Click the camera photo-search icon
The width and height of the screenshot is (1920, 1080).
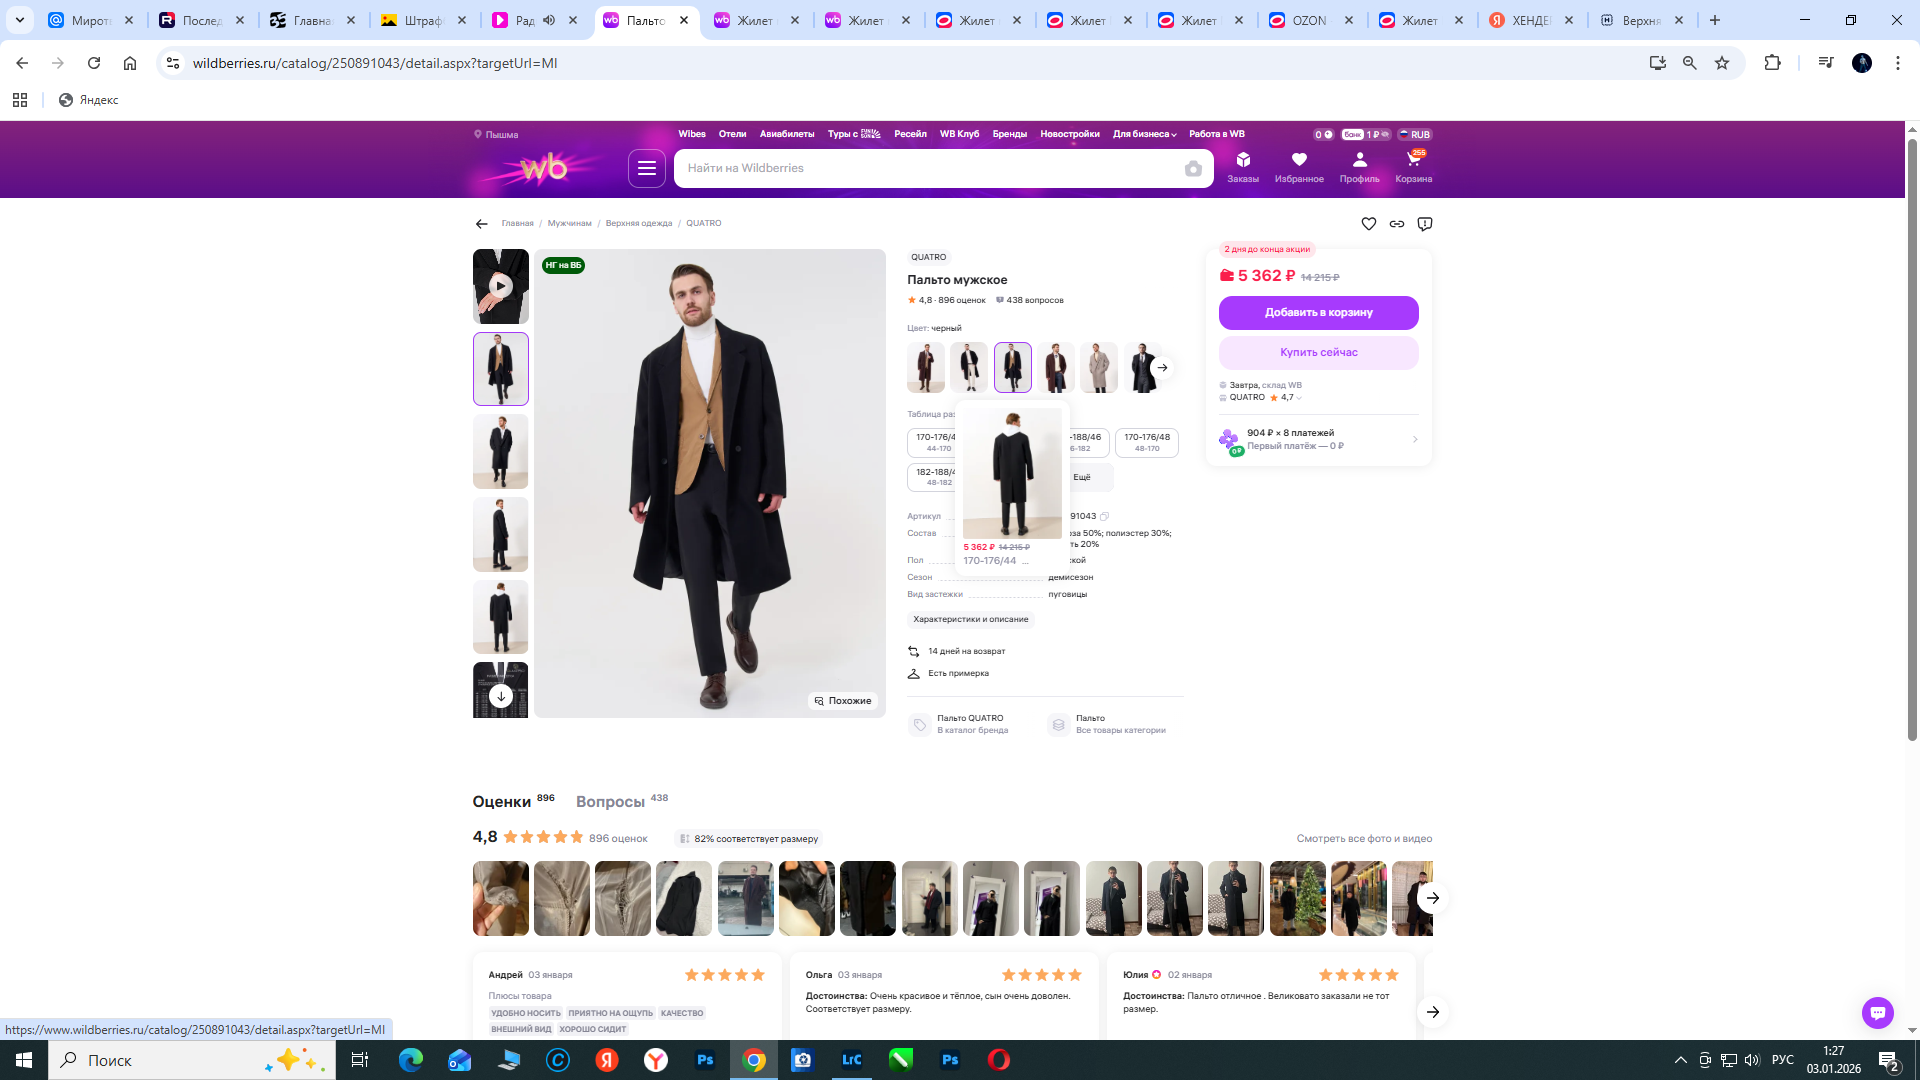tap(1193, 169)
